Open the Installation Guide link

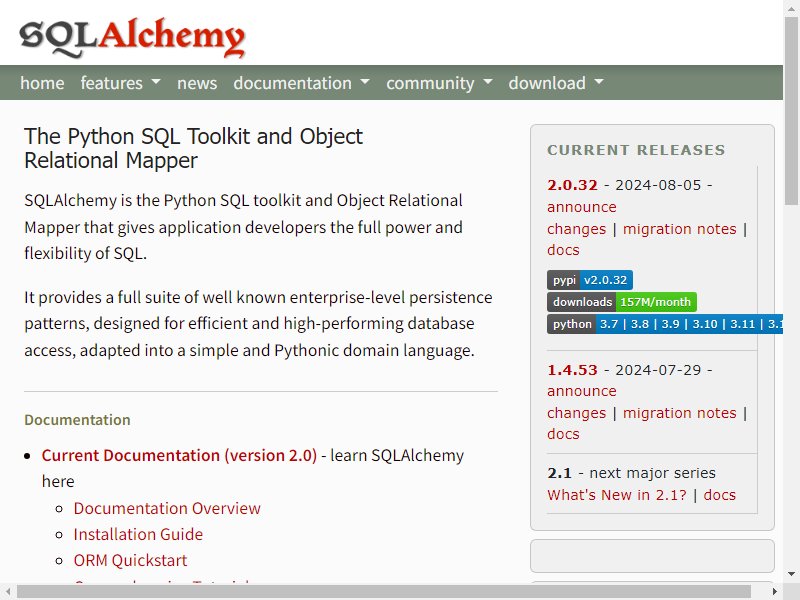coord(138,534)
